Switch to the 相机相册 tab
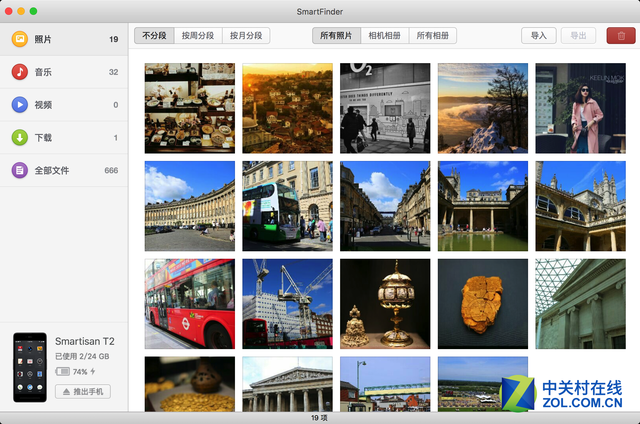This screenshot has width=640, height=424. coord(382,35)
